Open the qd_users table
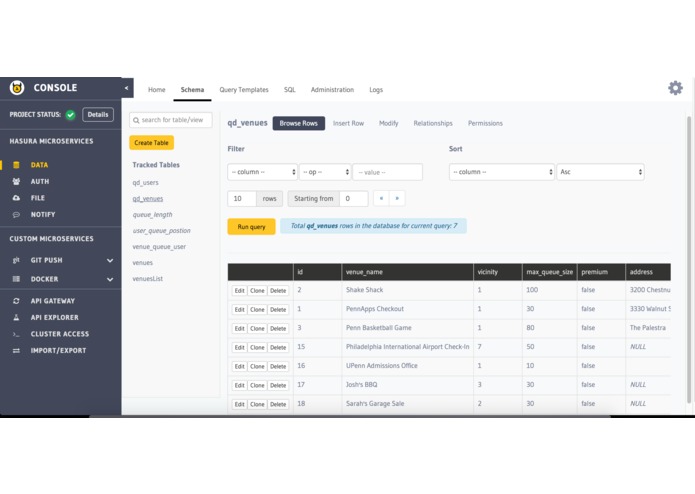 coord(145,183)
